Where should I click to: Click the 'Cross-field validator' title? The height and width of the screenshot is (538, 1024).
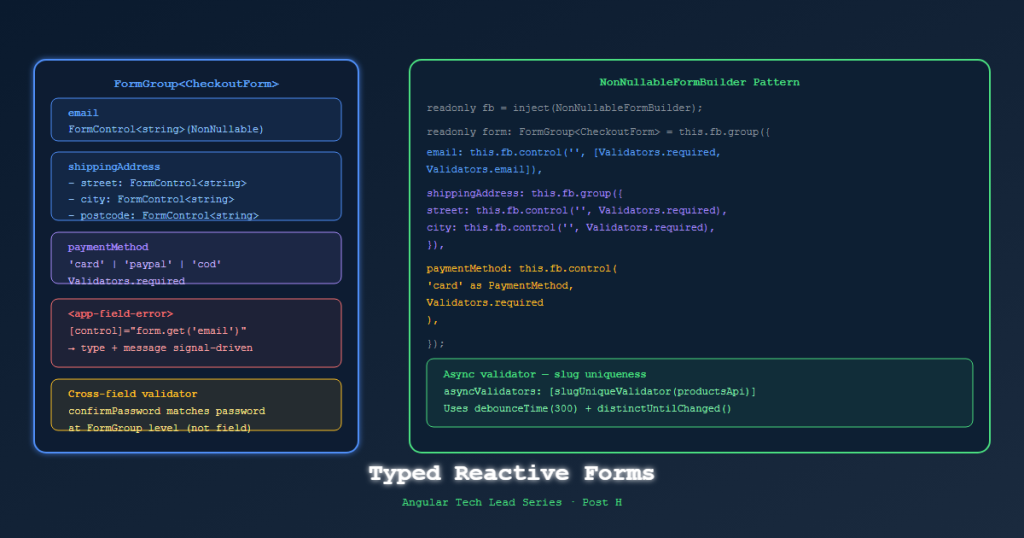pyautogui.click(x=133, y=394)
